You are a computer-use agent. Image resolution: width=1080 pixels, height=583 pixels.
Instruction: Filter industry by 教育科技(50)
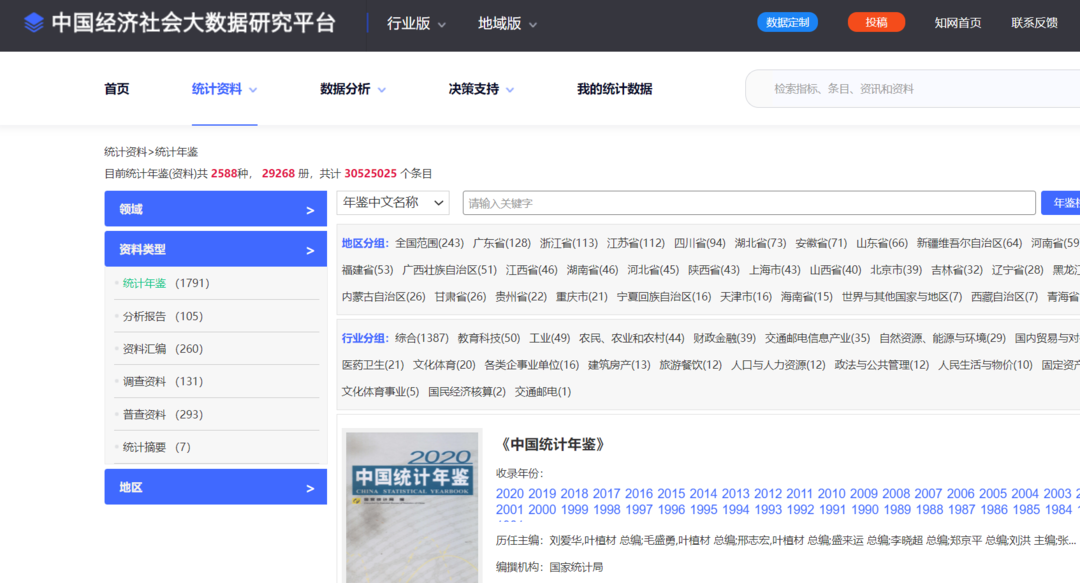point(488,338)
